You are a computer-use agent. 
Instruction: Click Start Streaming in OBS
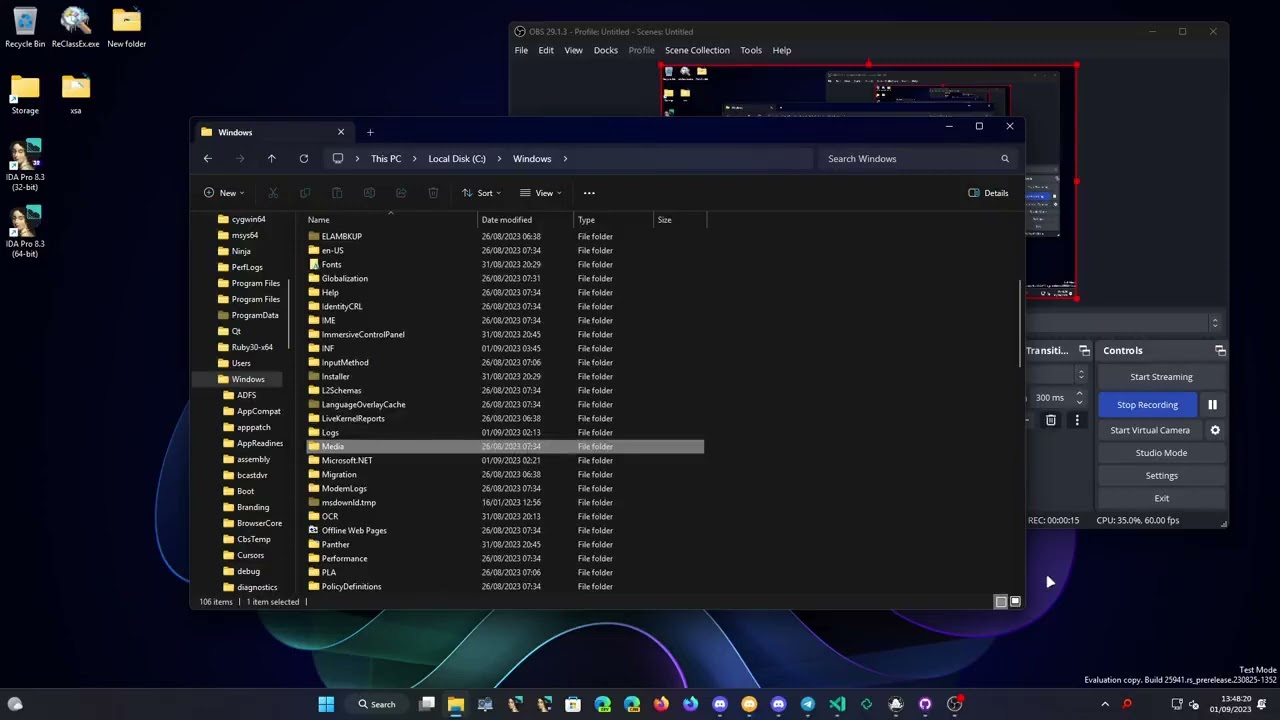coord(1161,377)
